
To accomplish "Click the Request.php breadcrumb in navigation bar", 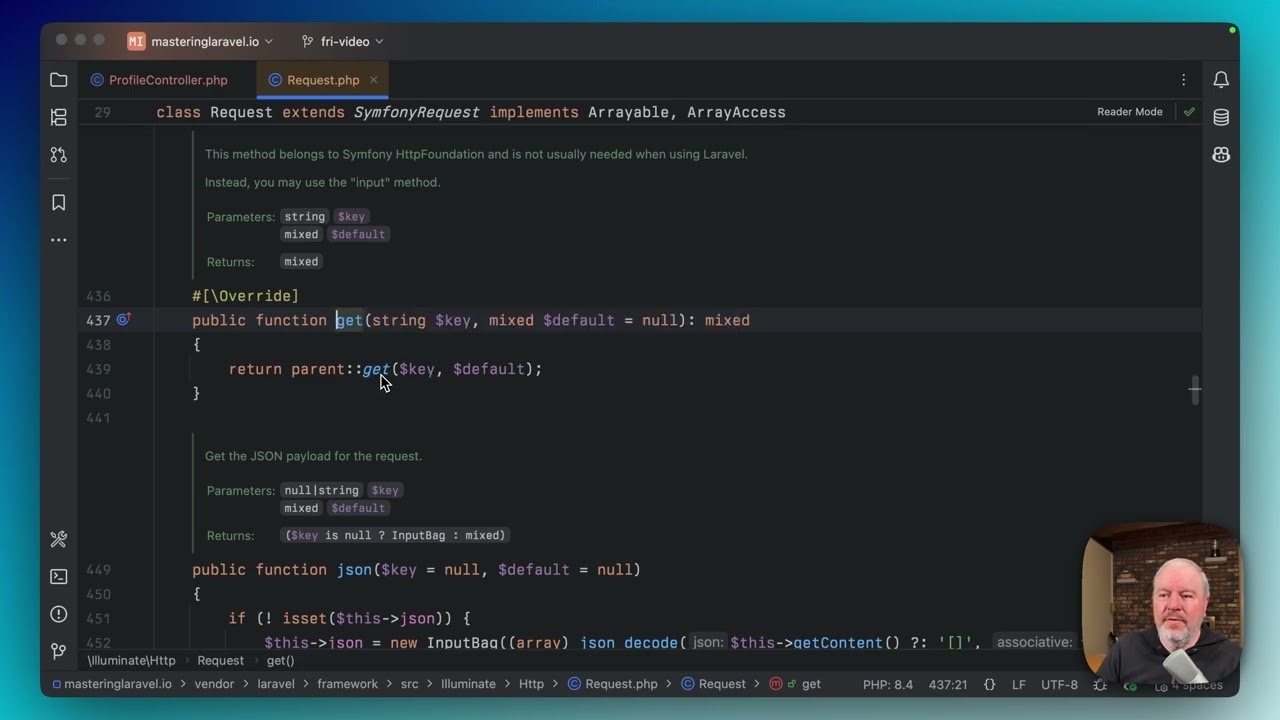I will pos(612,684).
